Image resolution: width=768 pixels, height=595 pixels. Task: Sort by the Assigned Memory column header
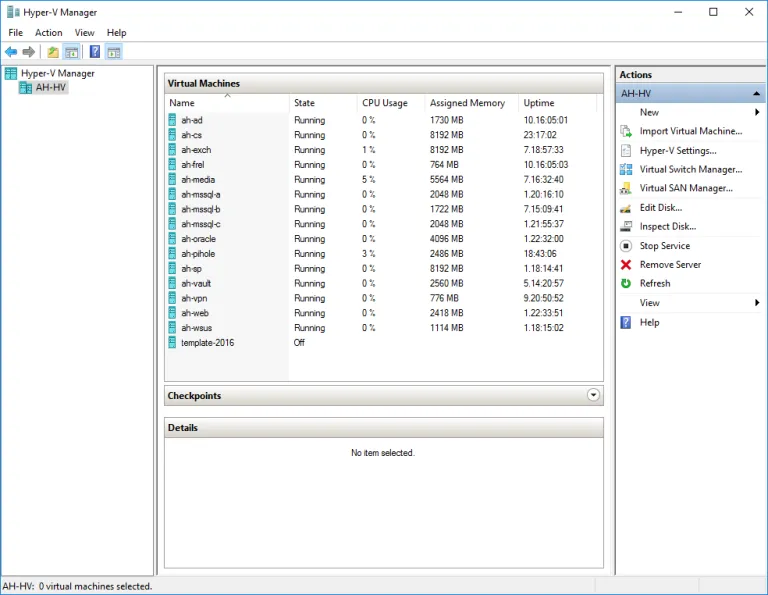(x=472, y=103)
